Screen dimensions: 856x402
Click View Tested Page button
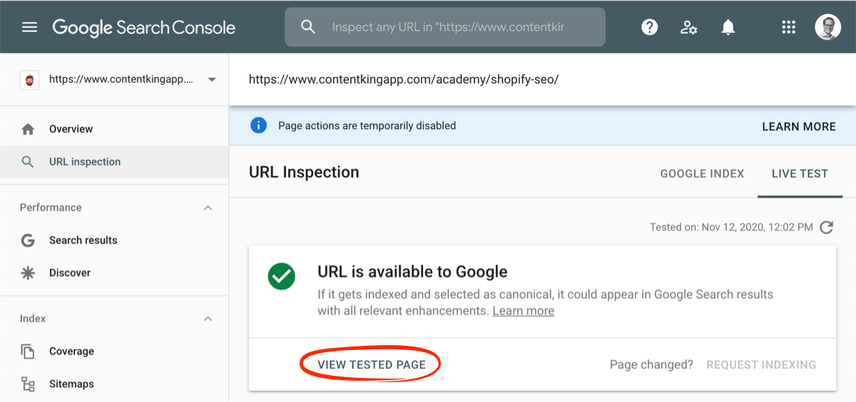(371, 365)
